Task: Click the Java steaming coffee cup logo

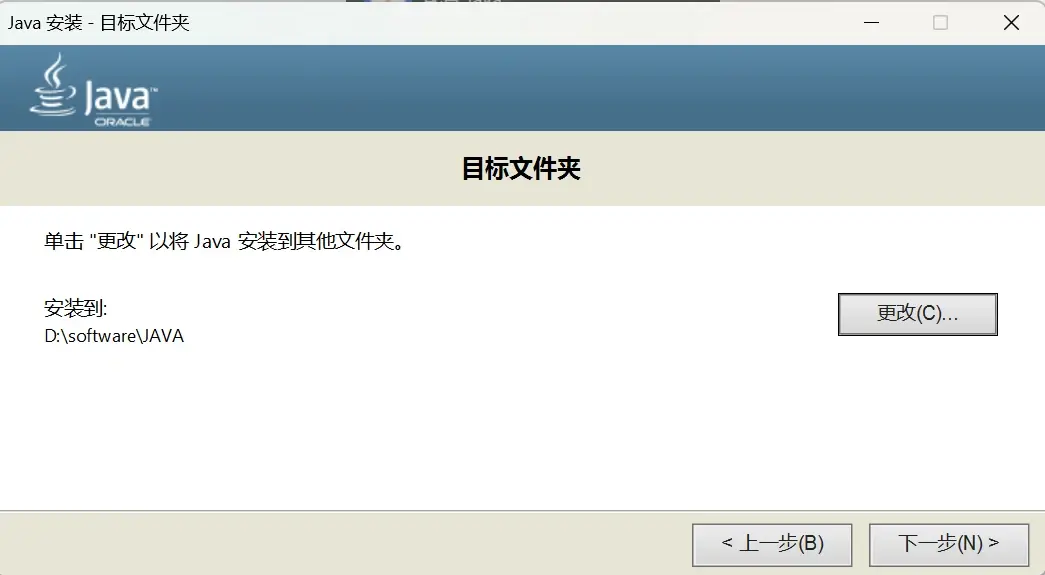Action: pos(53,85)
